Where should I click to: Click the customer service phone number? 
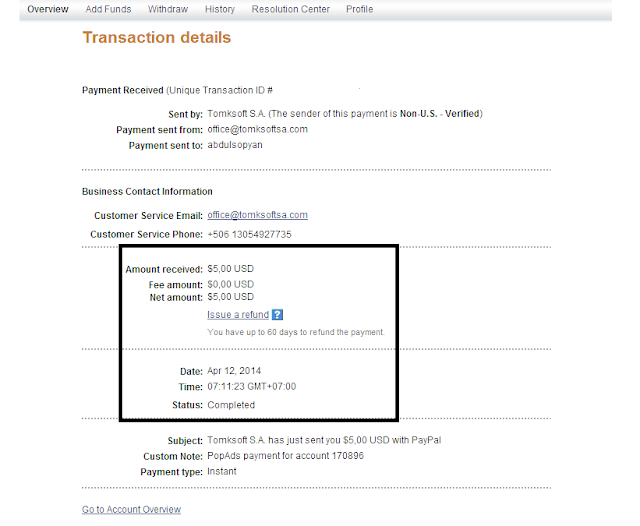click(249, 235)
